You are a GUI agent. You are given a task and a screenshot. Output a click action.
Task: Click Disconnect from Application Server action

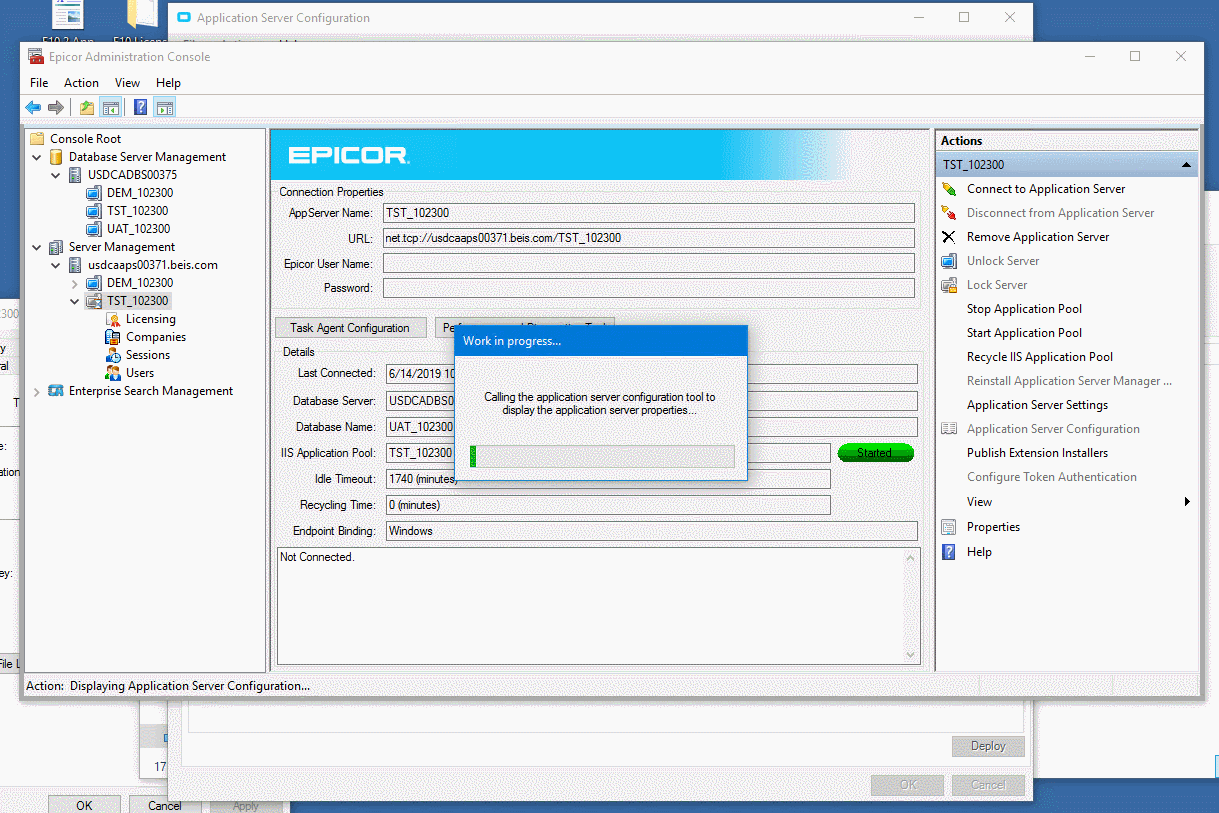[x=1060, y=213]
